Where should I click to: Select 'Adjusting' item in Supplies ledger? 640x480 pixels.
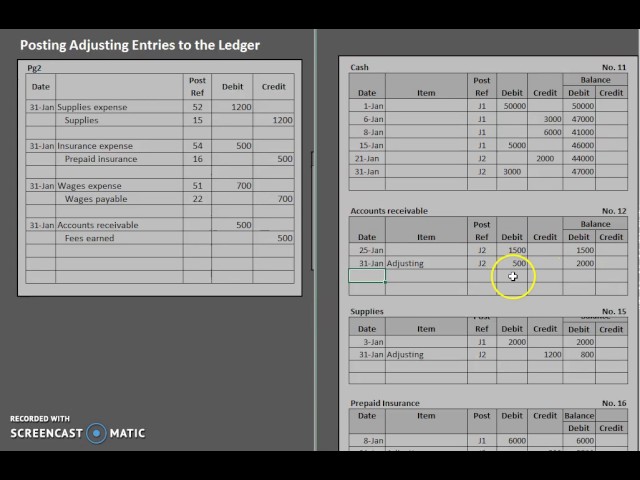pyautogui.click(x=426, y=355)
